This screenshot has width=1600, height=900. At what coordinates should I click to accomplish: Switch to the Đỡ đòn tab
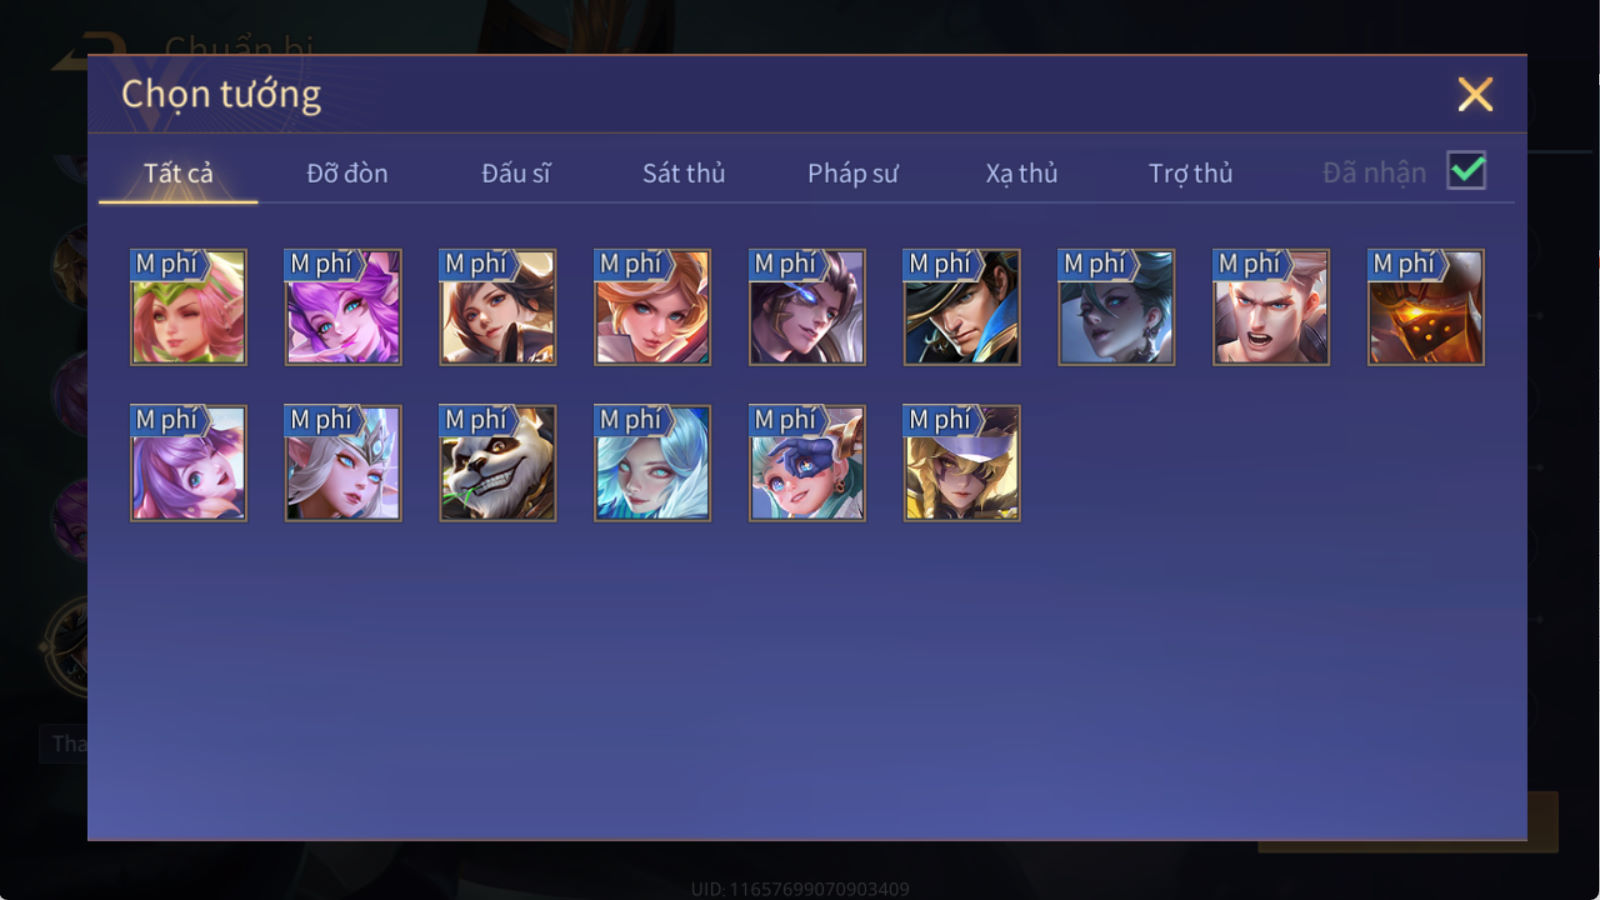pos(347,173)
